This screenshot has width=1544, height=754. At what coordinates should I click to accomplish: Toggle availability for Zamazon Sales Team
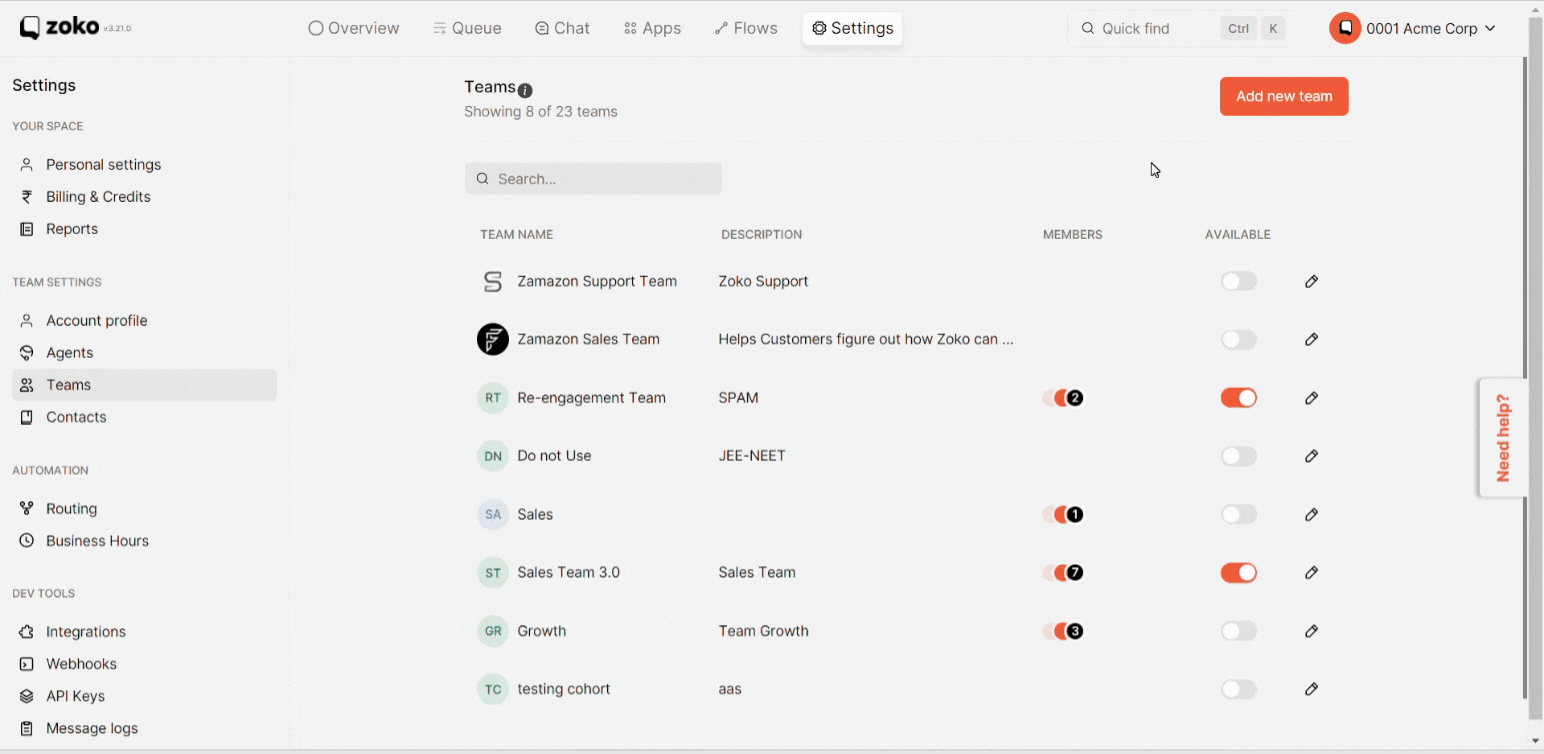pos(1238,340)
